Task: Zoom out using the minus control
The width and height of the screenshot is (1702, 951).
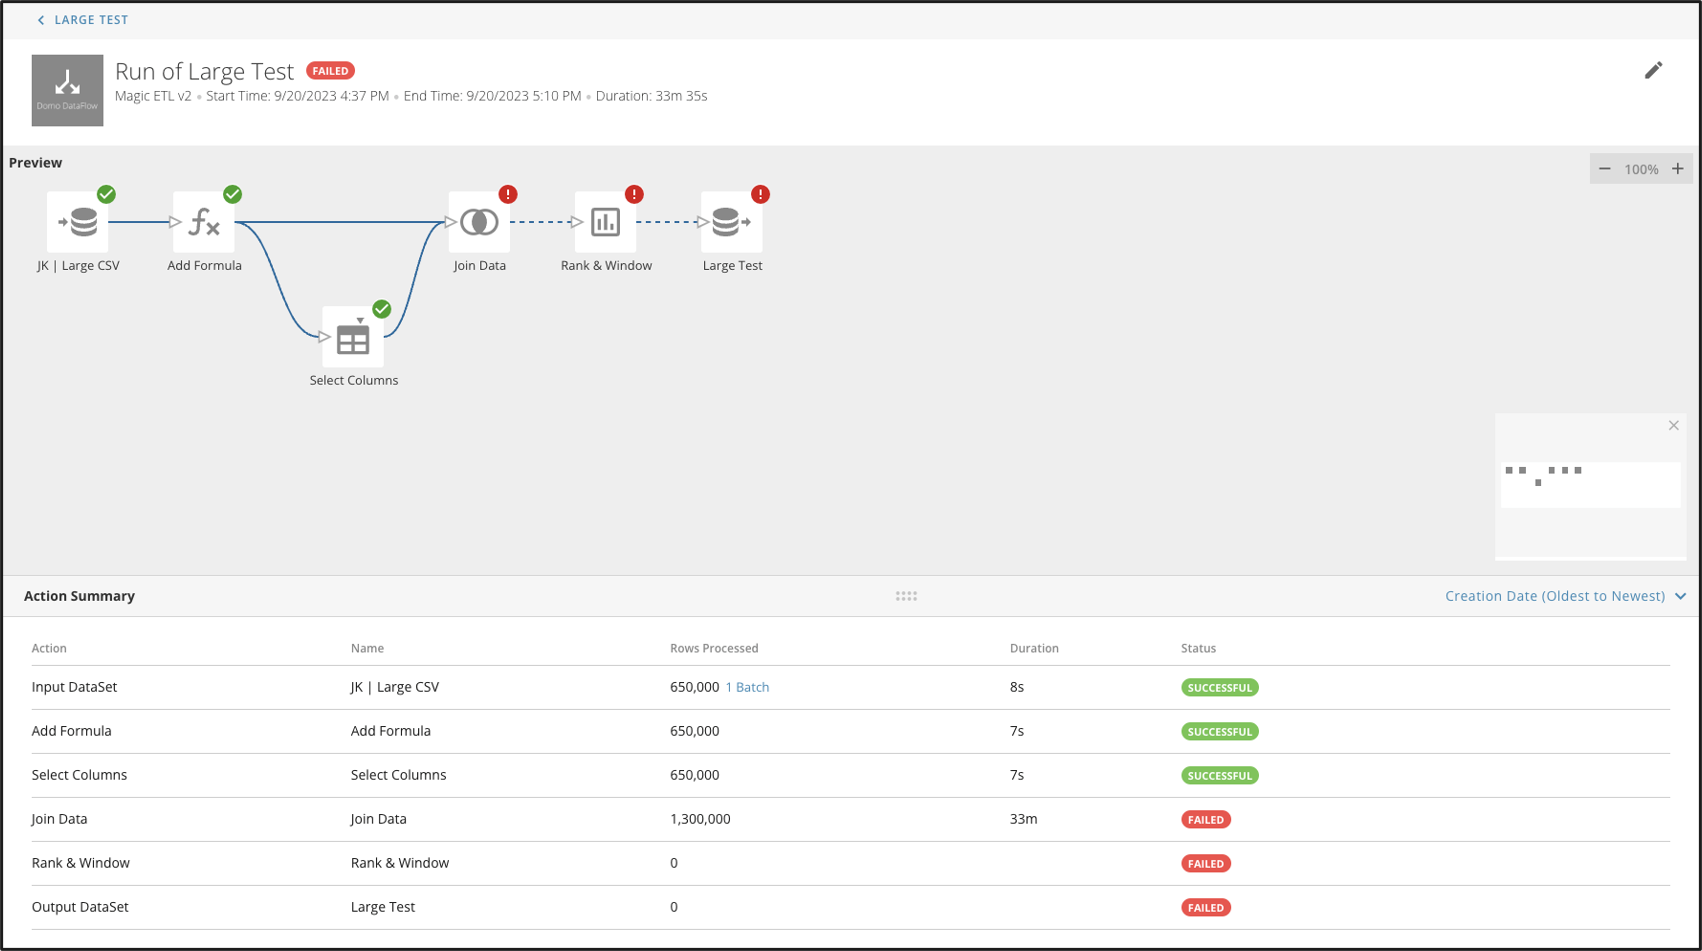Action: tap(1606, 169)
